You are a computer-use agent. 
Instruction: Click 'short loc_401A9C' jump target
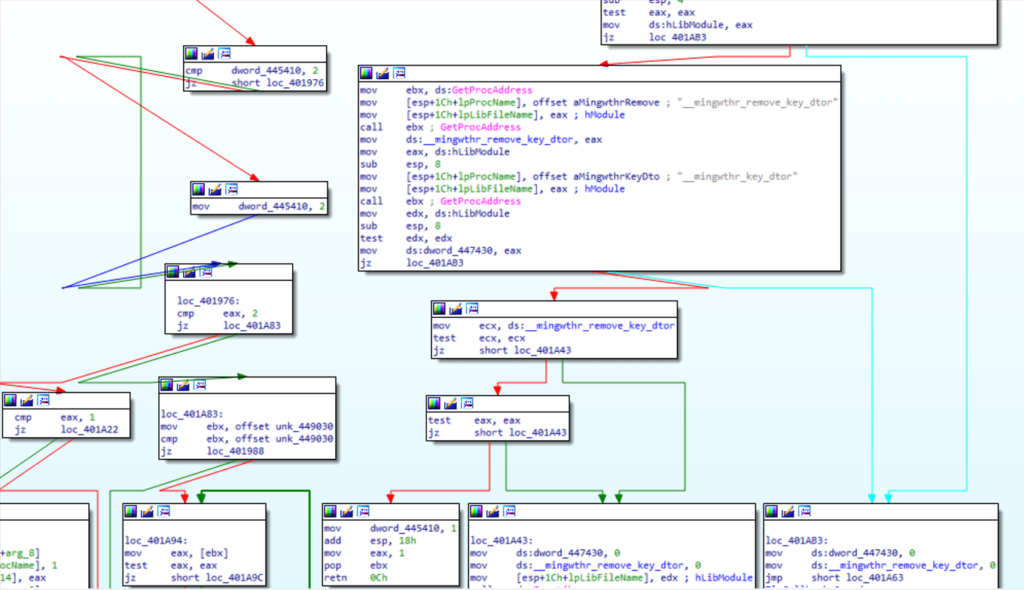click(217, 578)
